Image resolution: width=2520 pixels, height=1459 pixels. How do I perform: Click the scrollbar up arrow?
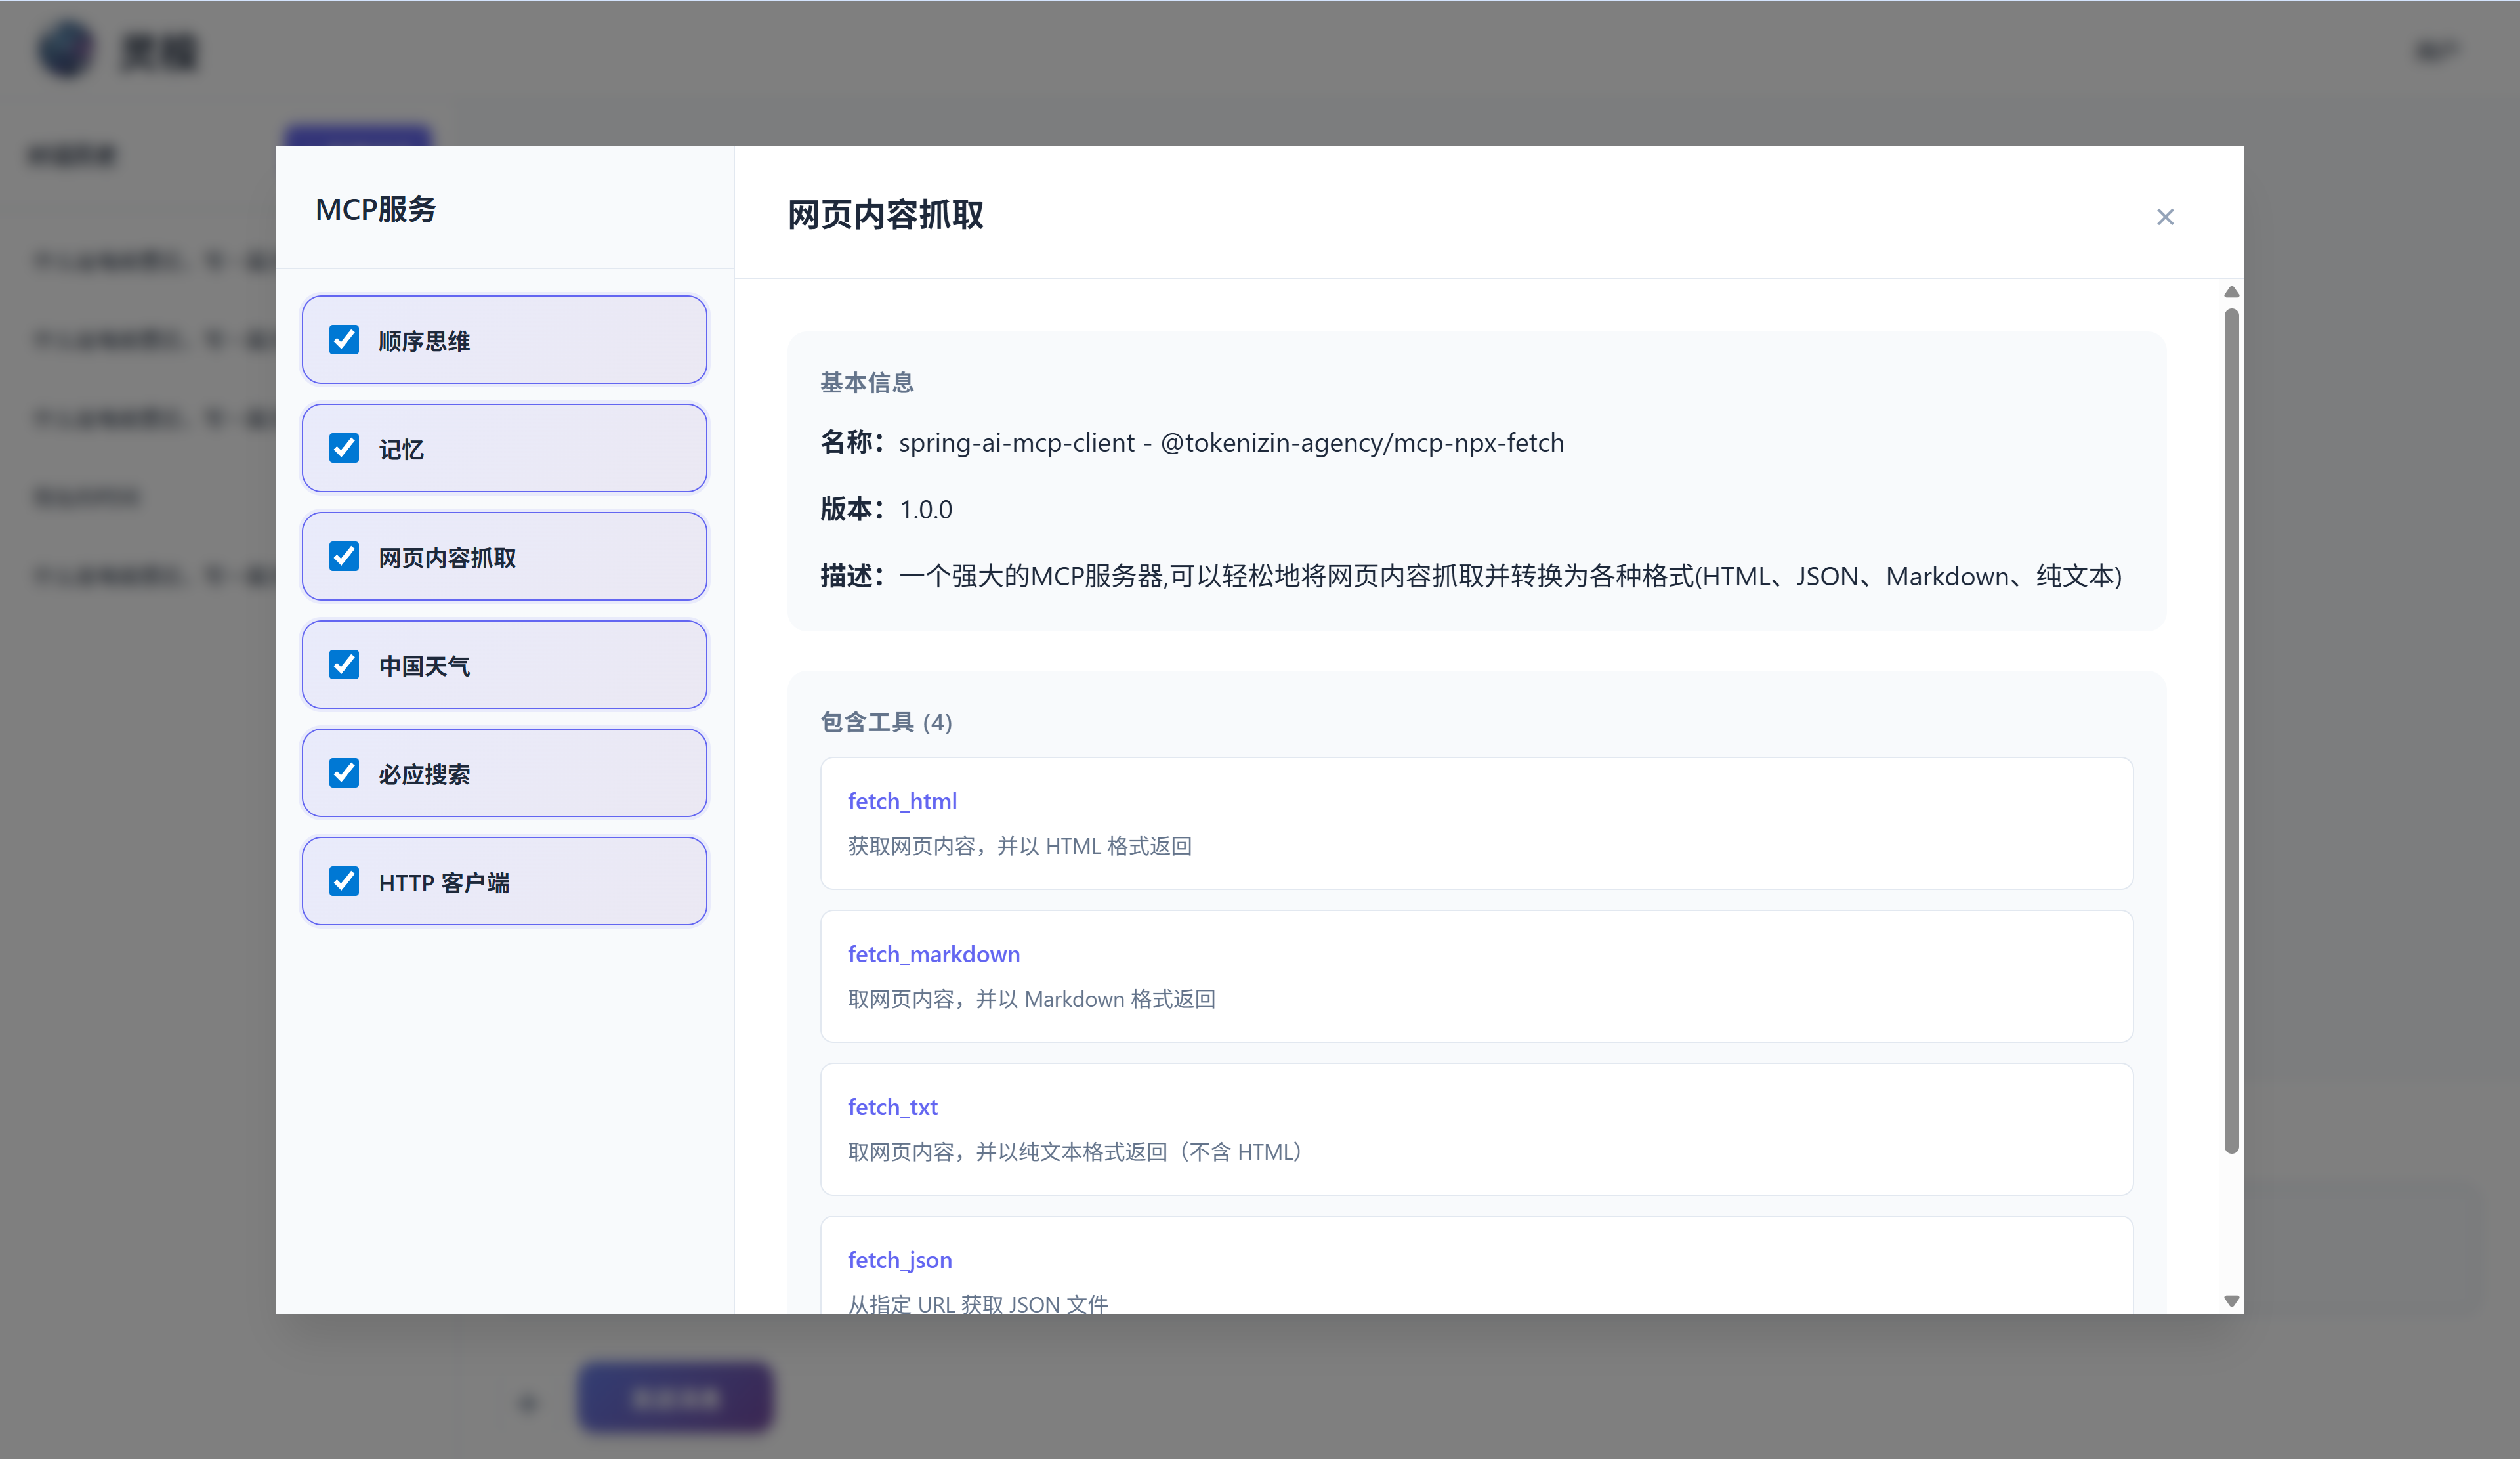pyautogui.click(x=2231, y=292)
